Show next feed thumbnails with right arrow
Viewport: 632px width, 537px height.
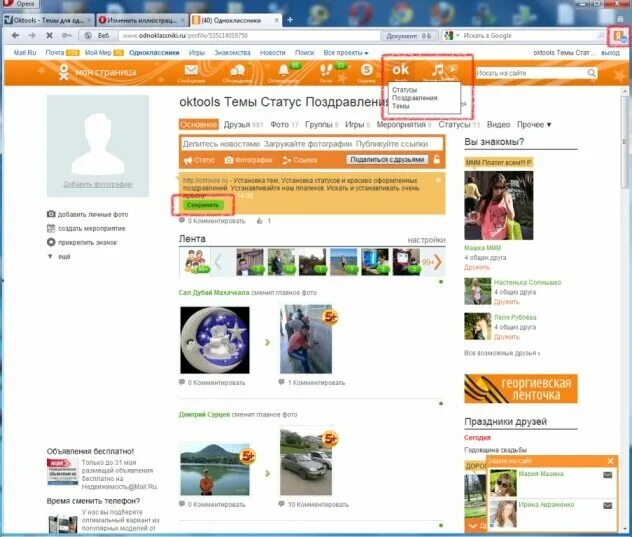click(x=438, y=262)
